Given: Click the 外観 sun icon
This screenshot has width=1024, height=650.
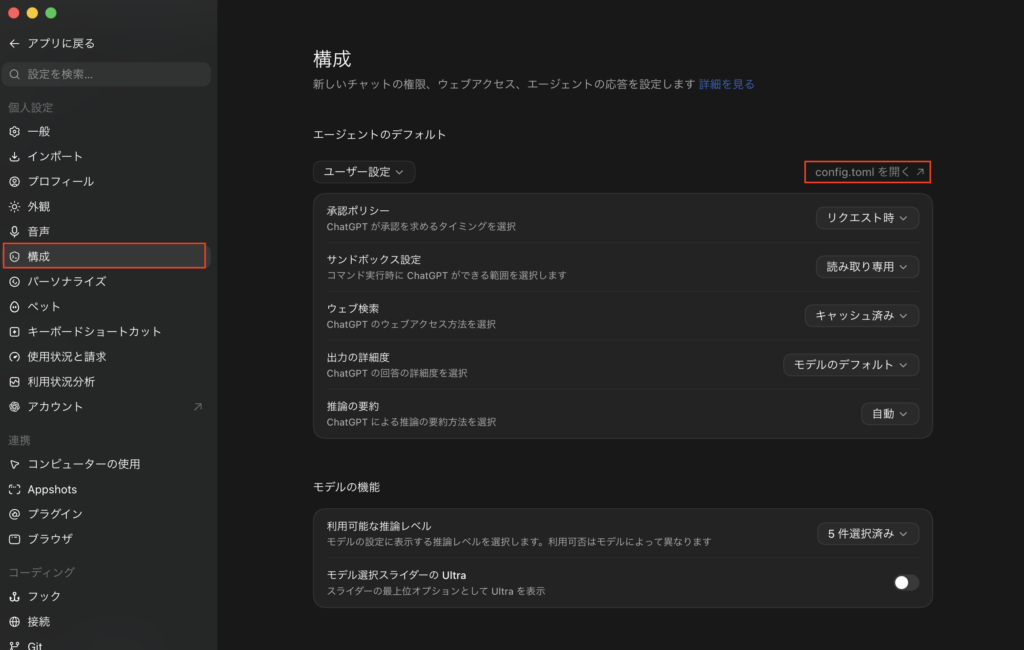Looking at the screenshot, I should coord(14,206).
